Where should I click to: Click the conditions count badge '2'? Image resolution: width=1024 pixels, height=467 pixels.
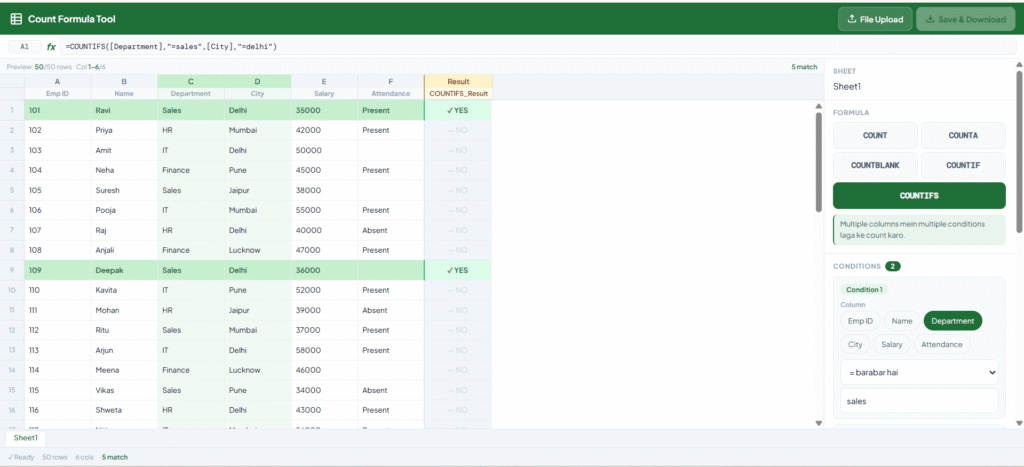coord(893,266)
